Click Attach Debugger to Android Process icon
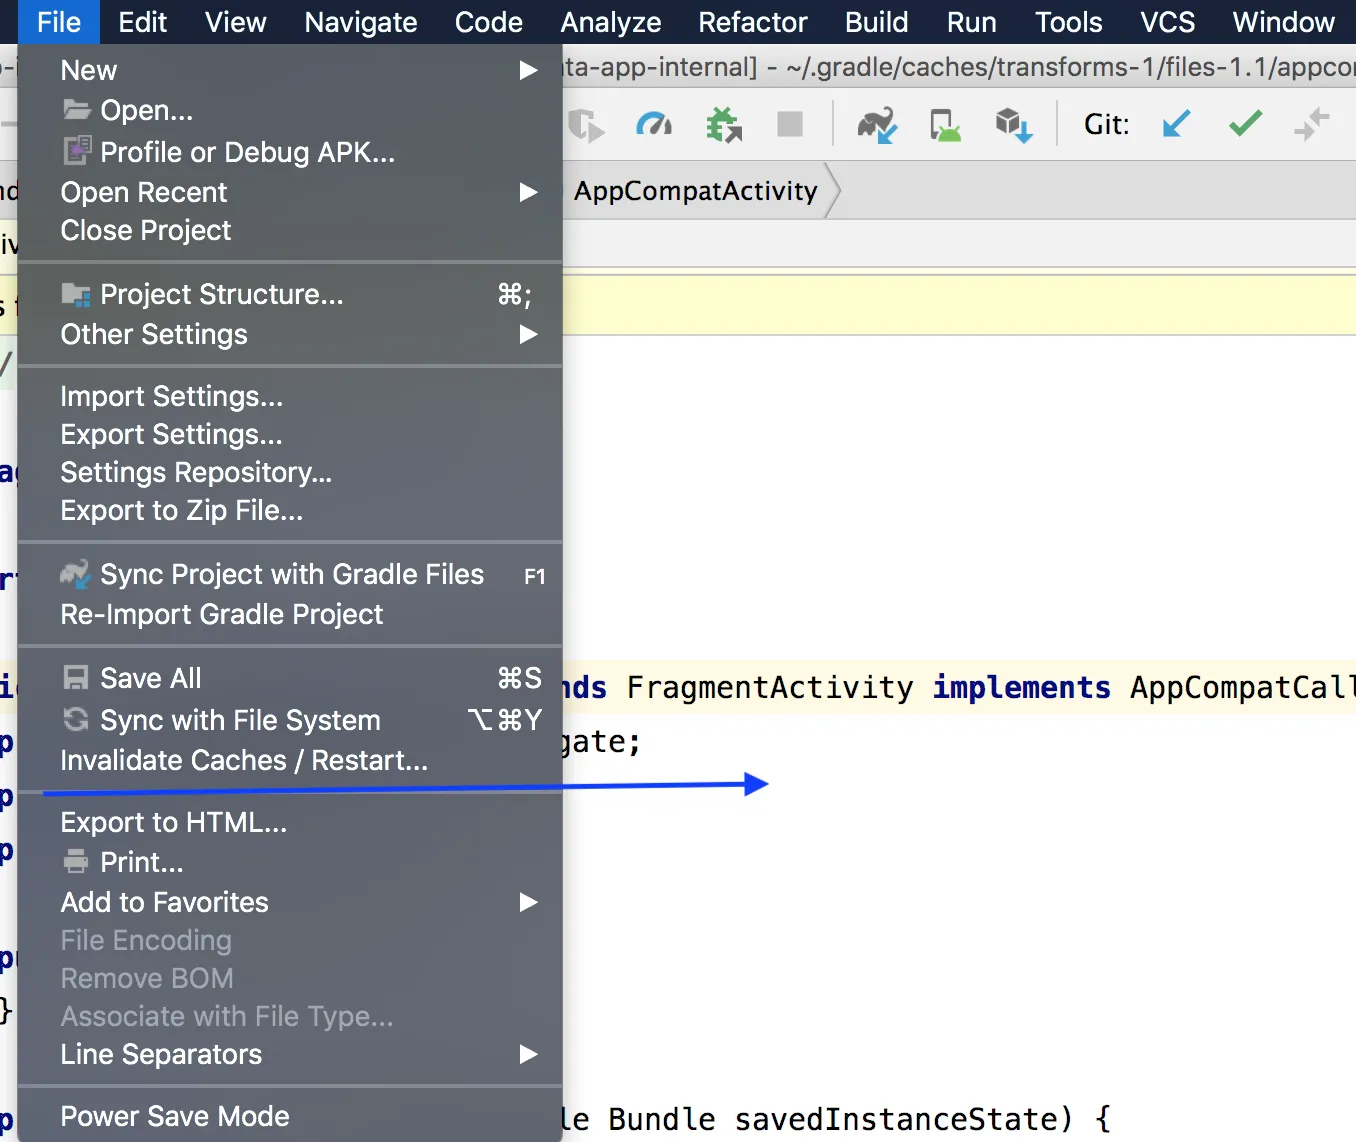 point(724,125)
